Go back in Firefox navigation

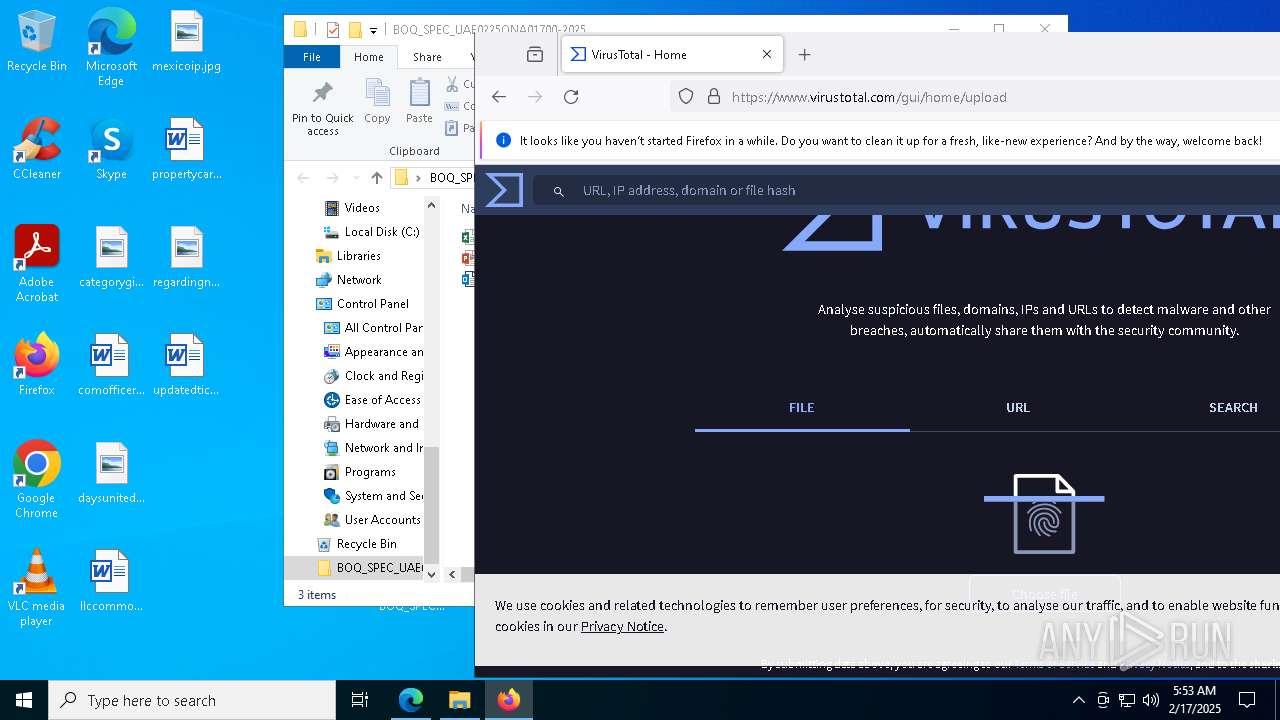click(x=499, y=97)
